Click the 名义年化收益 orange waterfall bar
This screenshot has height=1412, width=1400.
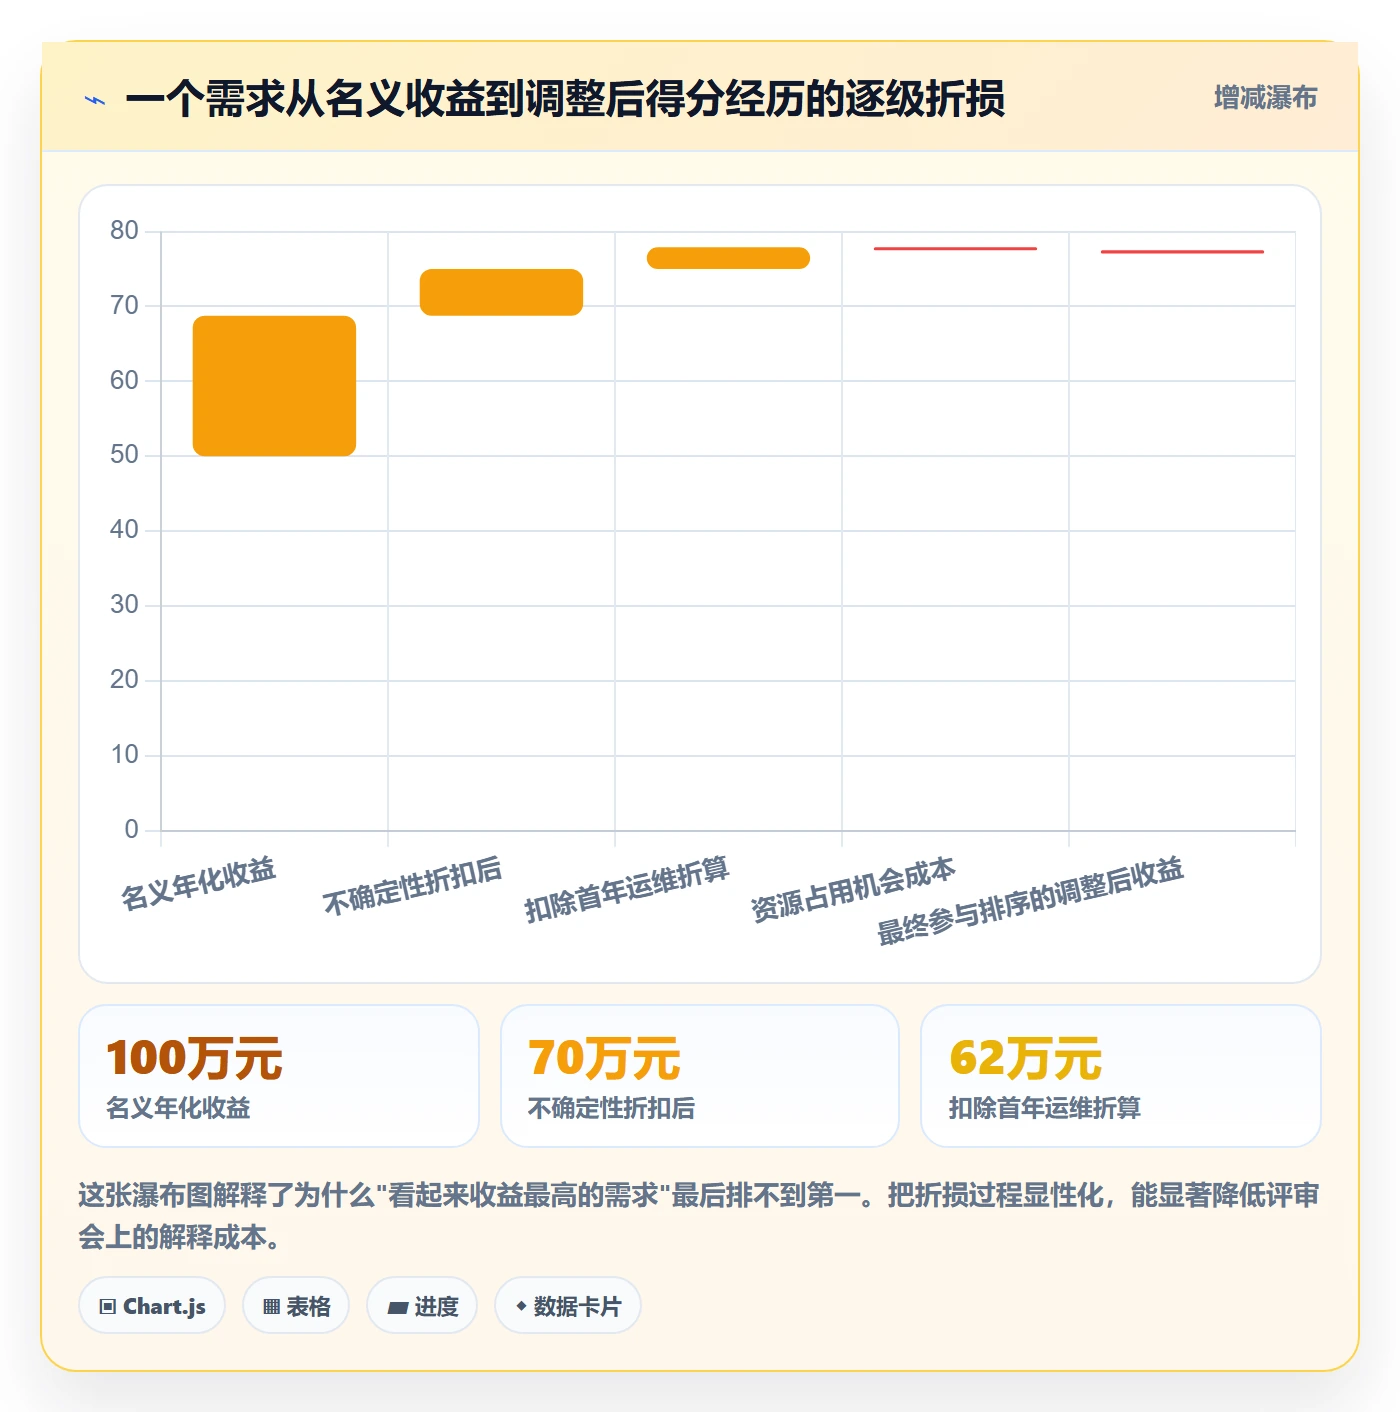tap(274, 386)
